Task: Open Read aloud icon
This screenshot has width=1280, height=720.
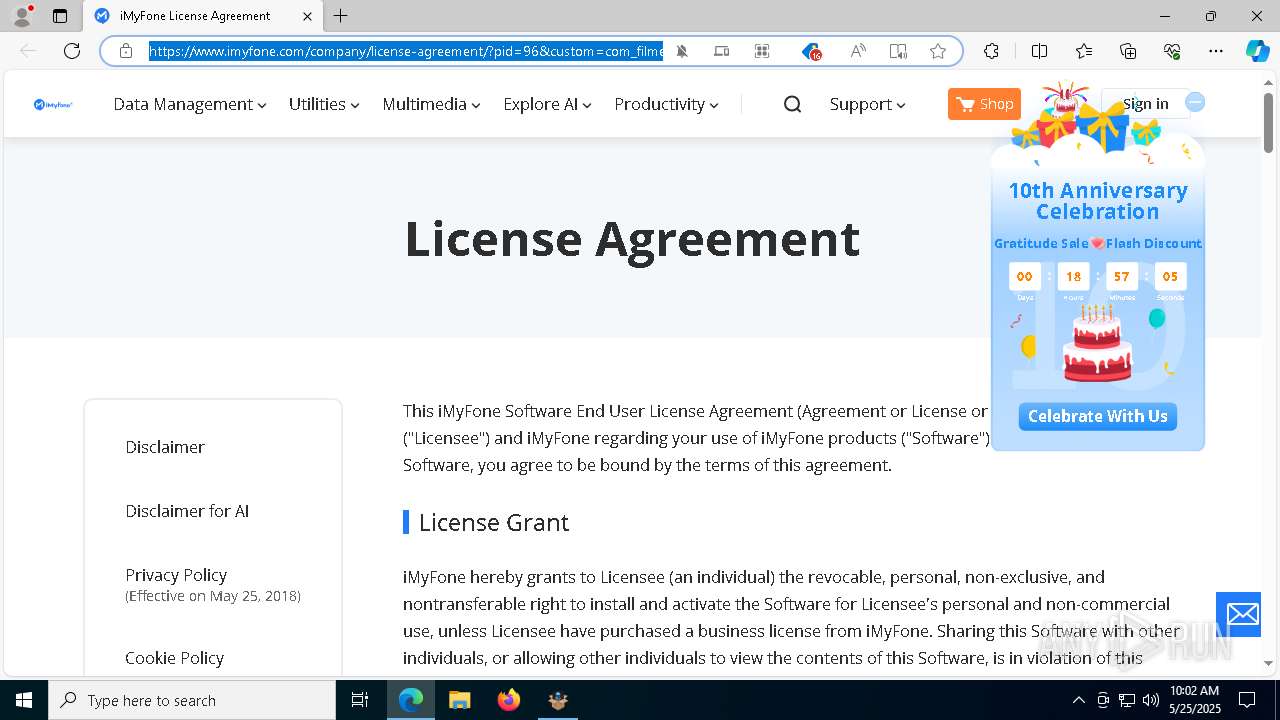Action: pyautogui.click(x=858, y=51)
